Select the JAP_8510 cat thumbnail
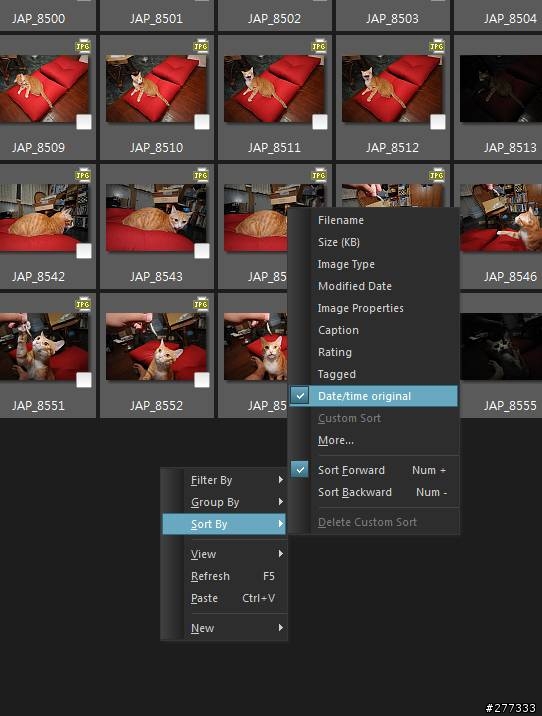The width and height of the screenshot is (542, 716). [x=156, y=89]
